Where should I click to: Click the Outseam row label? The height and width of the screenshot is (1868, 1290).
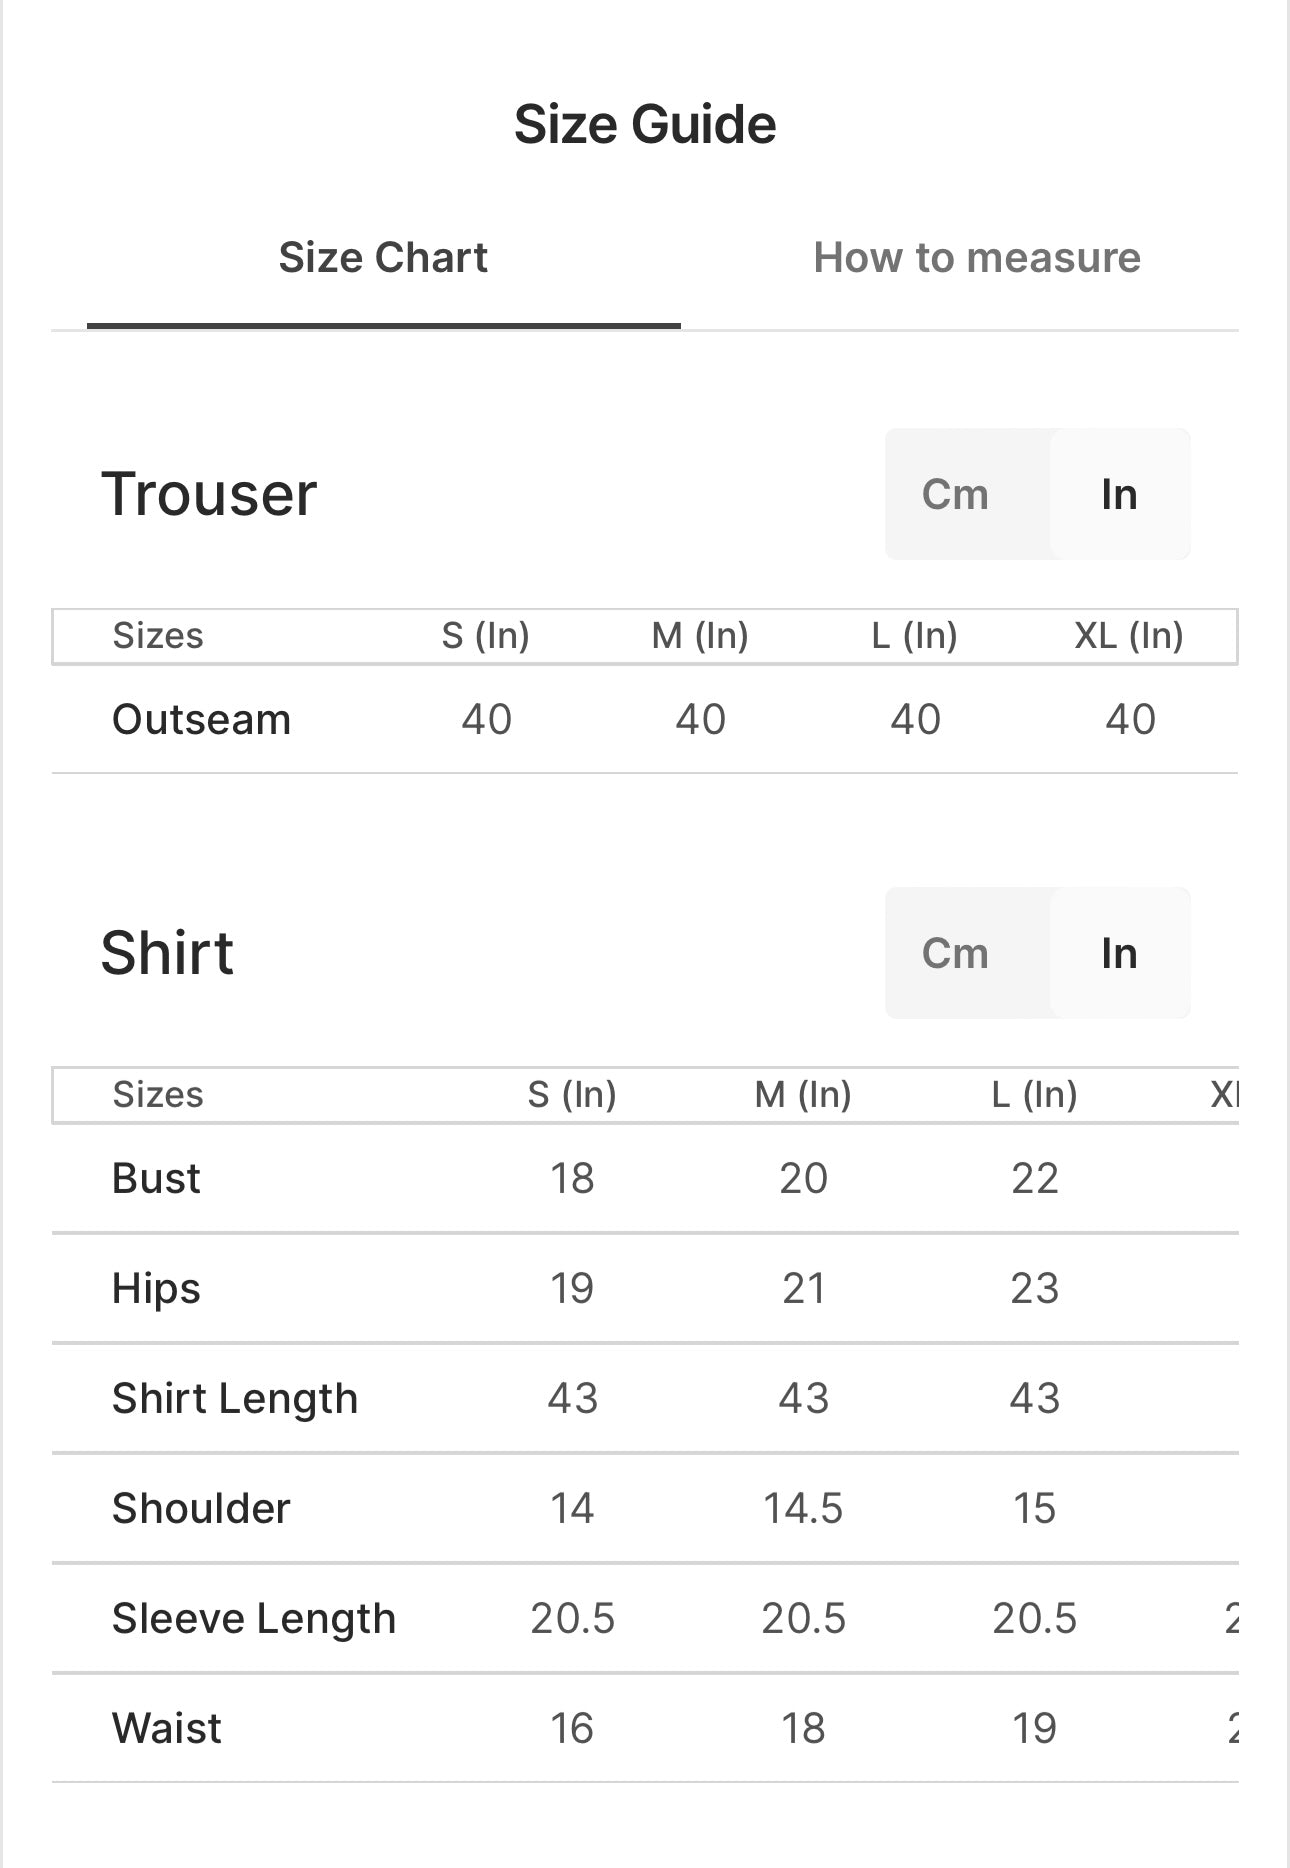coord(201,719)
